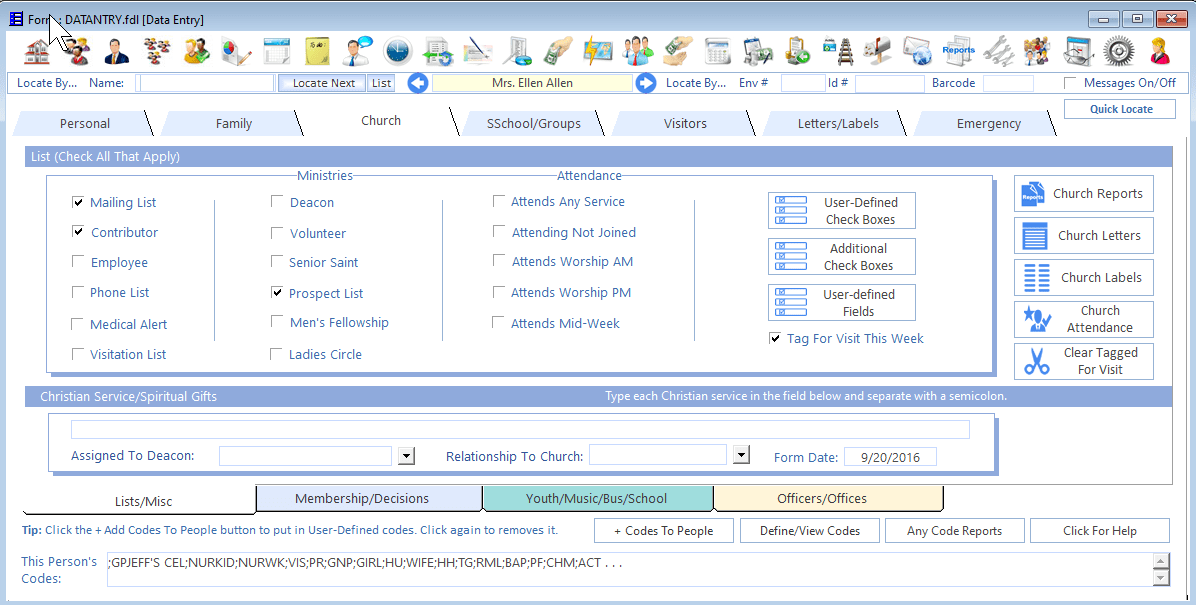Click the blue clock icon
1196x605 pixels.
pyautogui.click(x=397, y=52)
